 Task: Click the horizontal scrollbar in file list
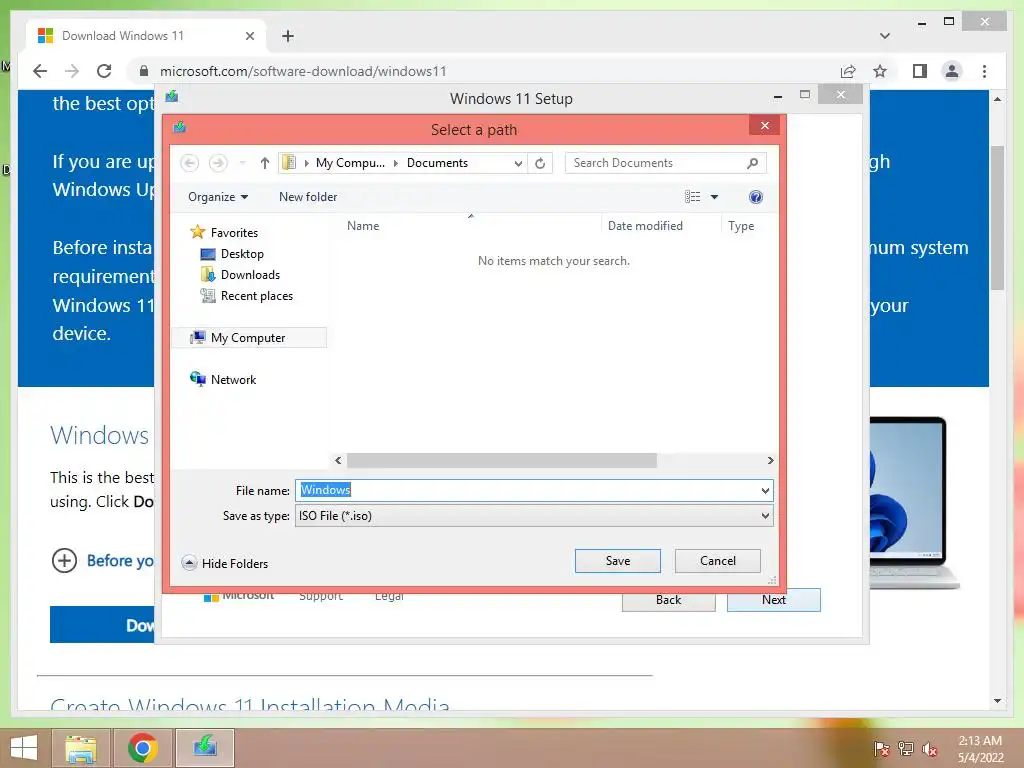(x=502, y=460)
